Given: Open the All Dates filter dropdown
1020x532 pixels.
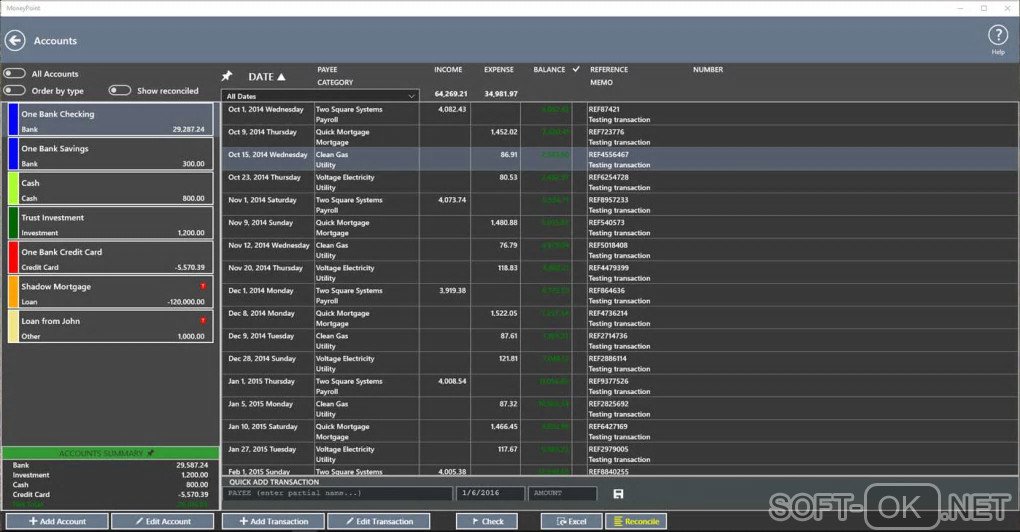Looking at the screenshot, I should [320, 96].
